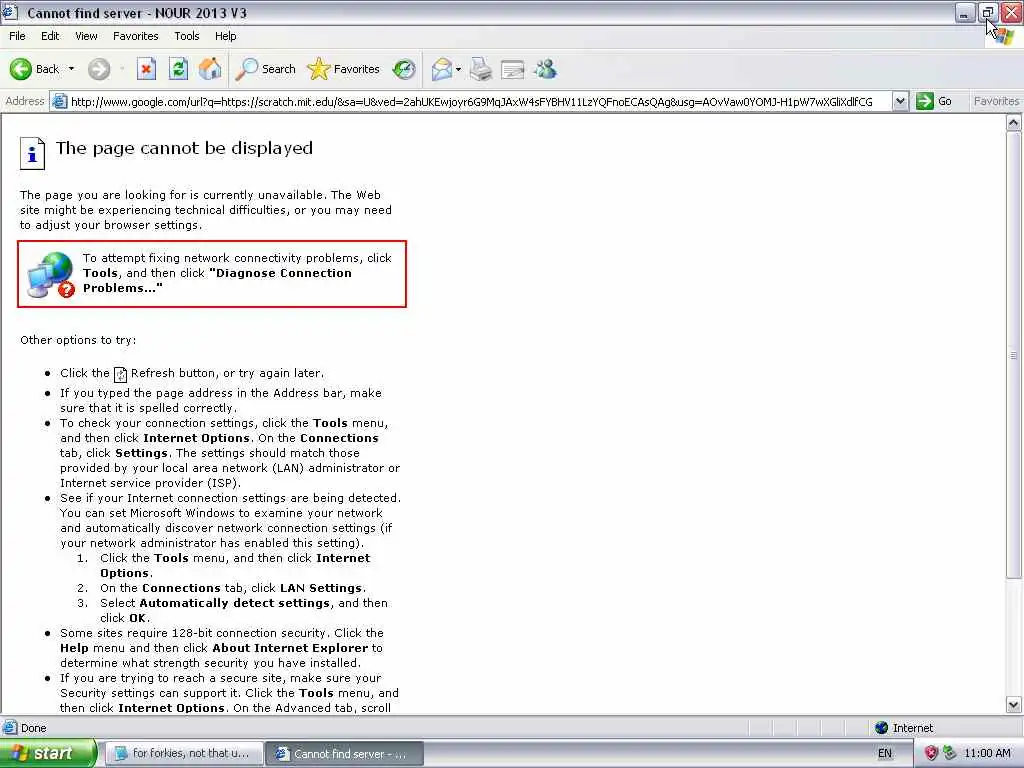
Task: Click the 'Automatically detect settings' bold text
Action: (x=234, y=603)
